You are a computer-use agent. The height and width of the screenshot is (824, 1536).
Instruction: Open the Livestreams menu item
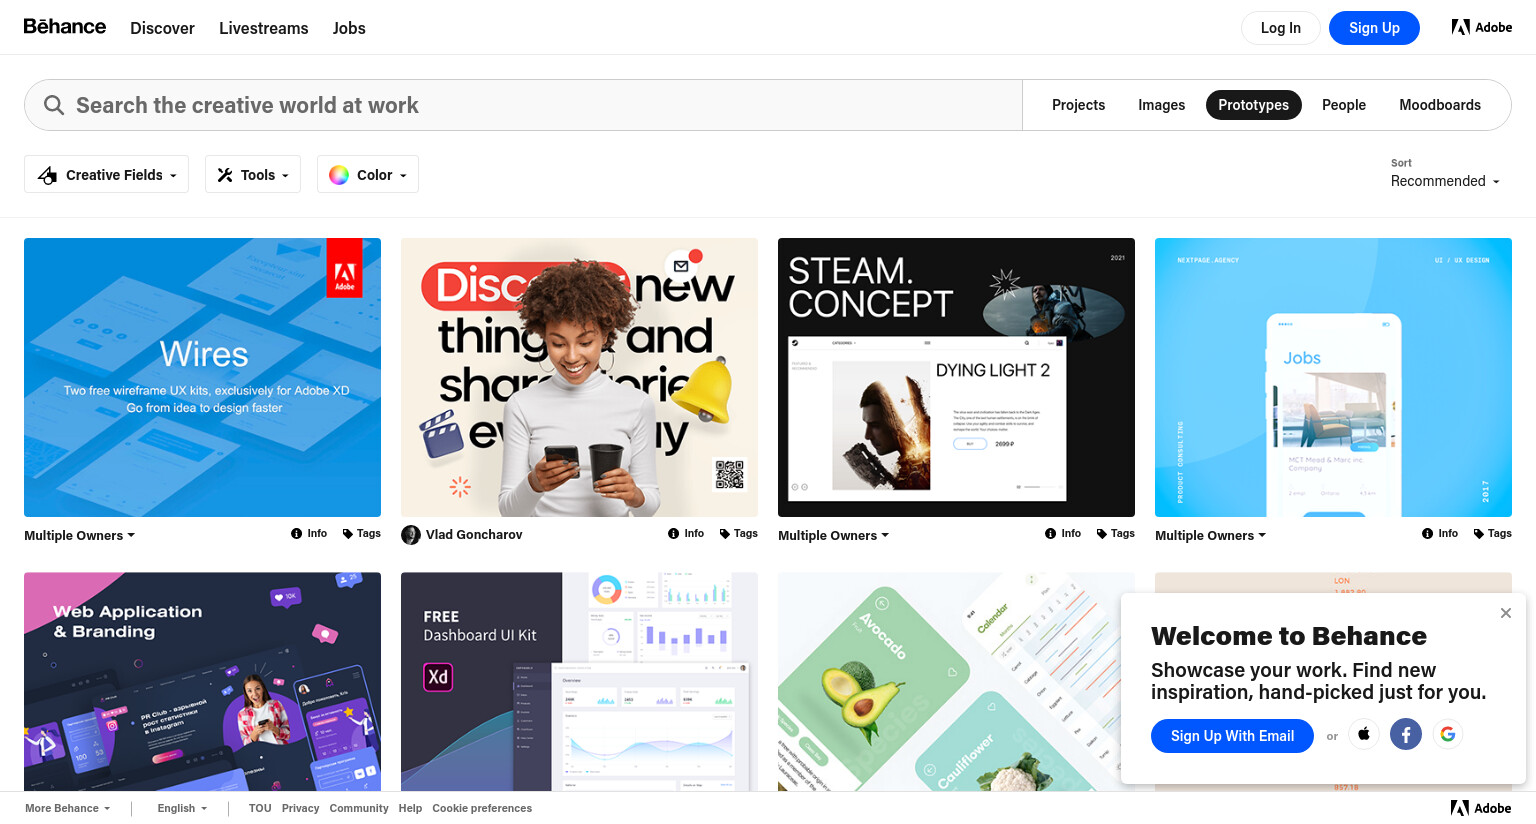click(264, 28)
